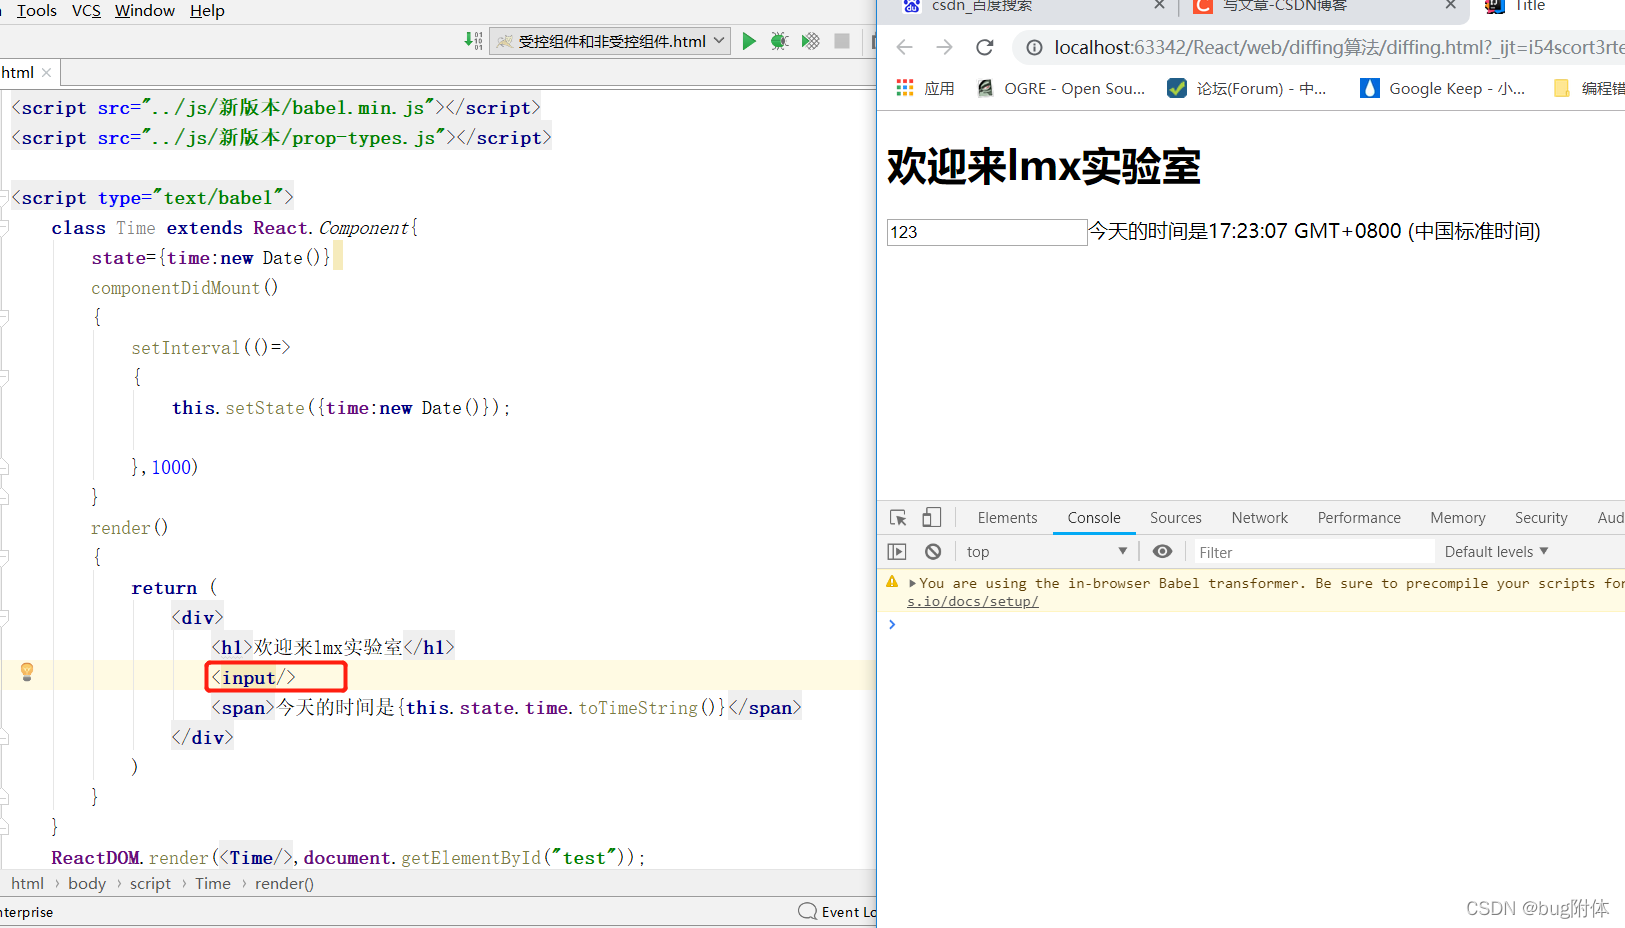Image resolution: width=1625 pixels, height=928 pixels.
Task: Open the run configuration dropdown
Action: point(609,41)
